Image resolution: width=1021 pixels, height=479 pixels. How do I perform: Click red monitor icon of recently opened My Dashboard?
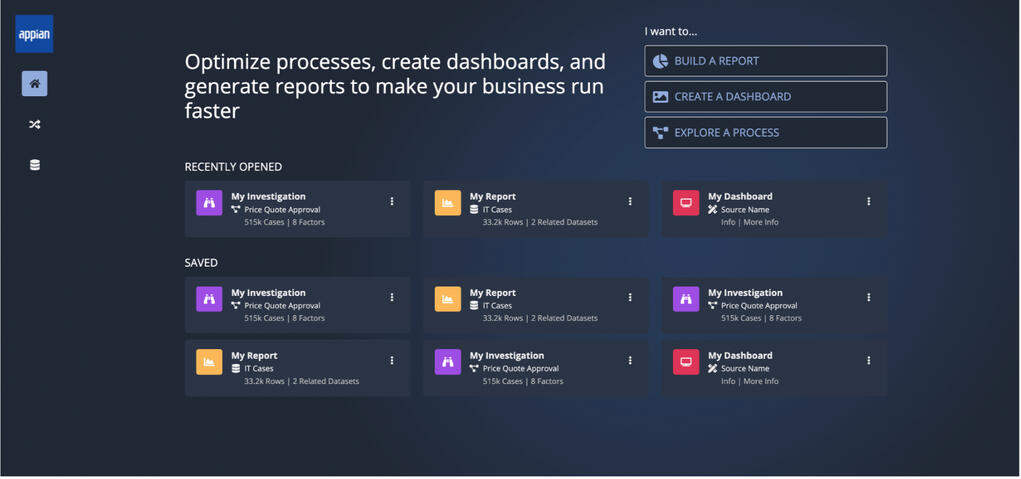[686, 203]
